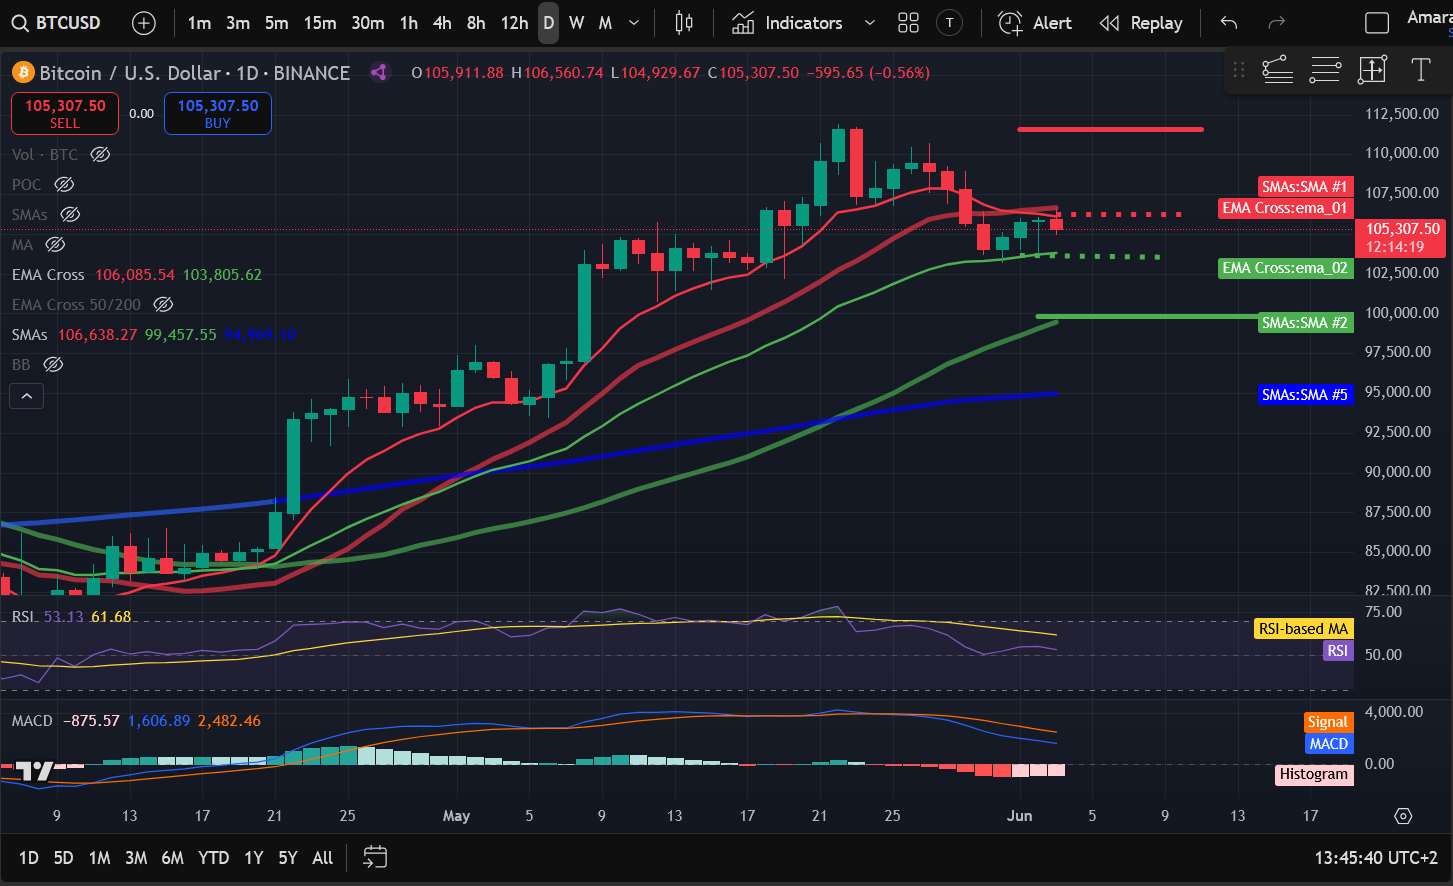Select the 1h timeframe
The height and width of the screenshot is (886, 1453).
point(409,23)
